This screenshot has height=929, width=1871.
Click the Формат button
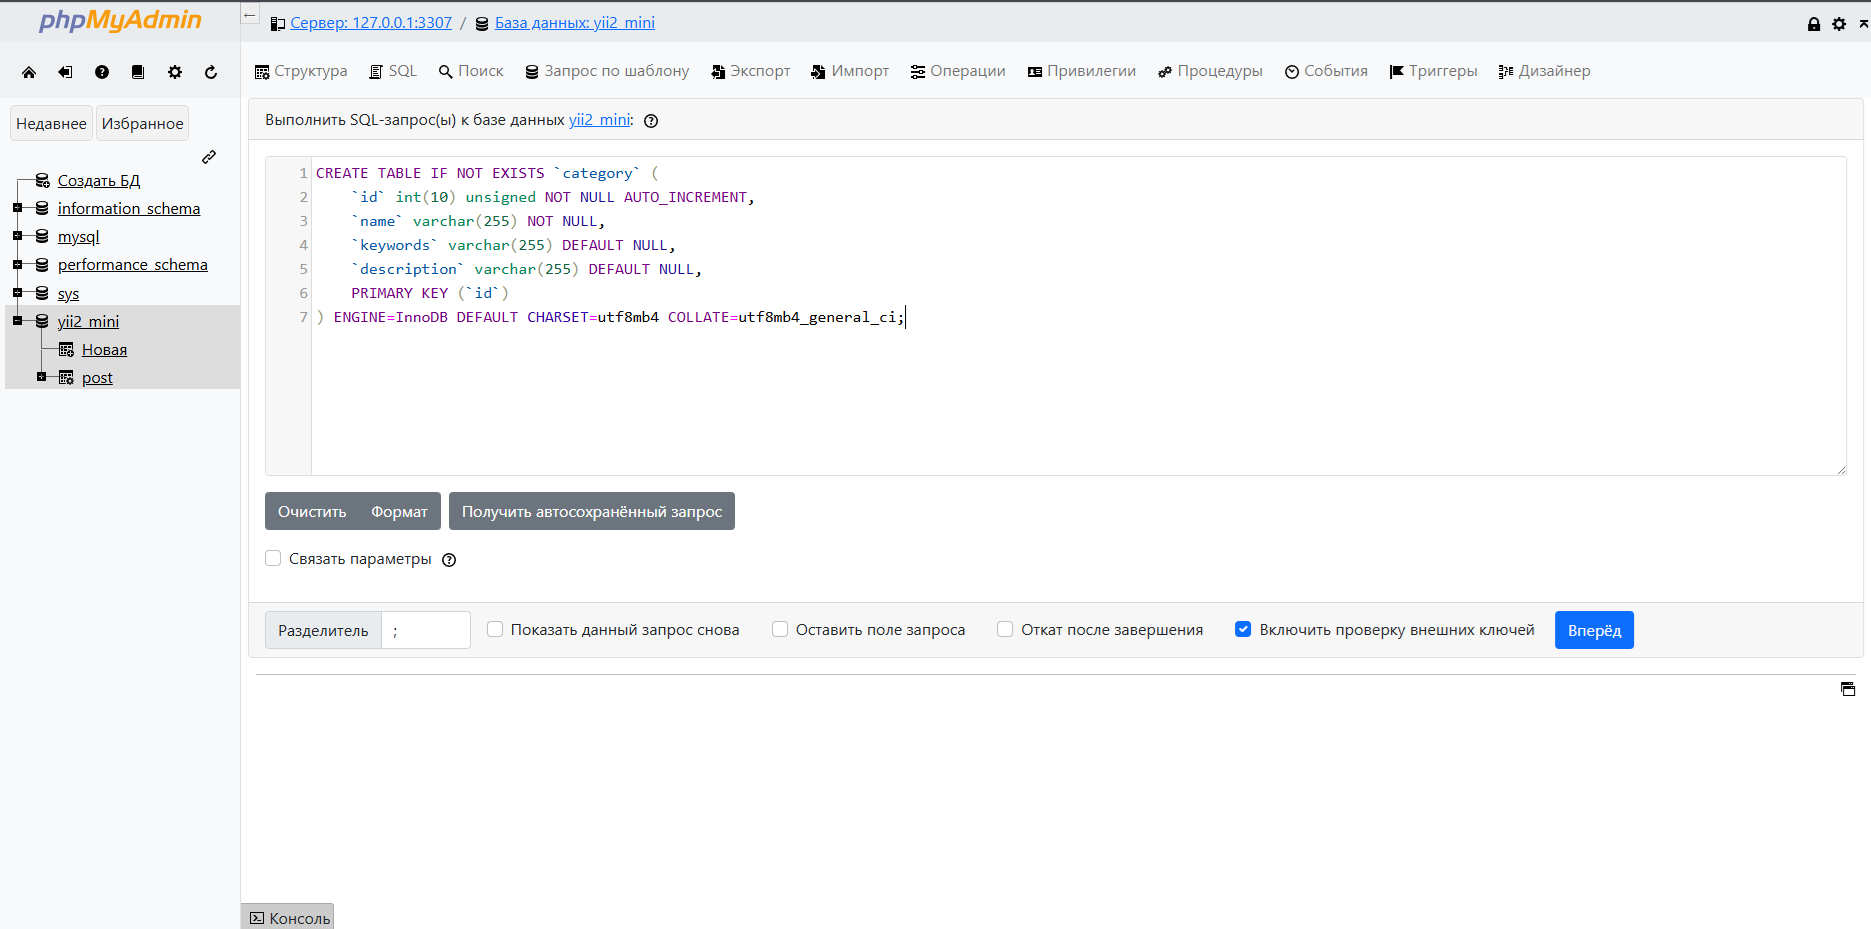click(400, 511)
